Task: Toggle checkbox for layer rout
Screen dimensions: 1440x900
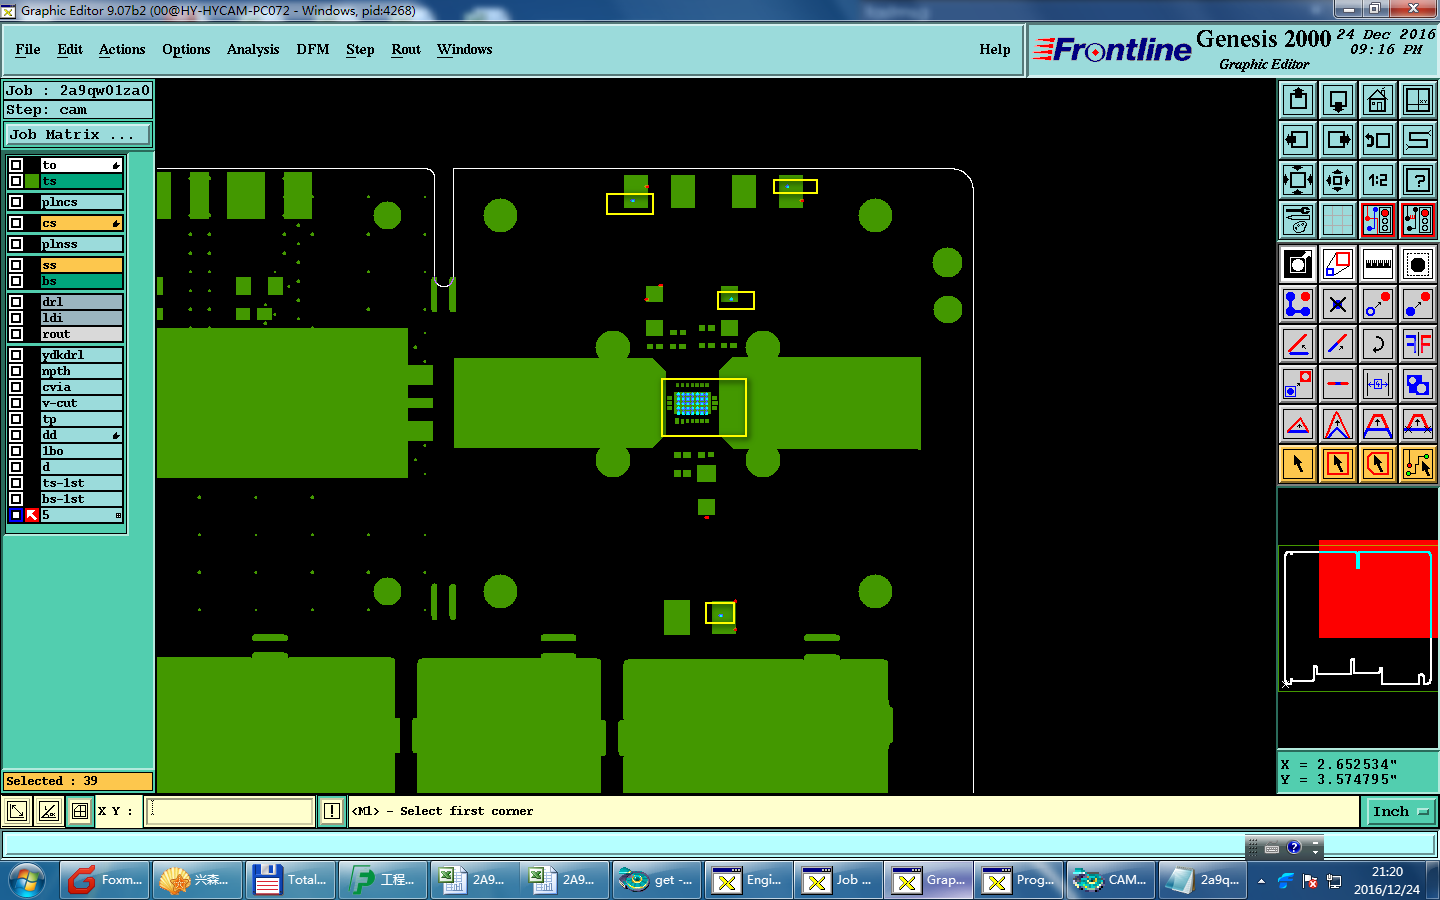Action: click(x=16, y=334)
